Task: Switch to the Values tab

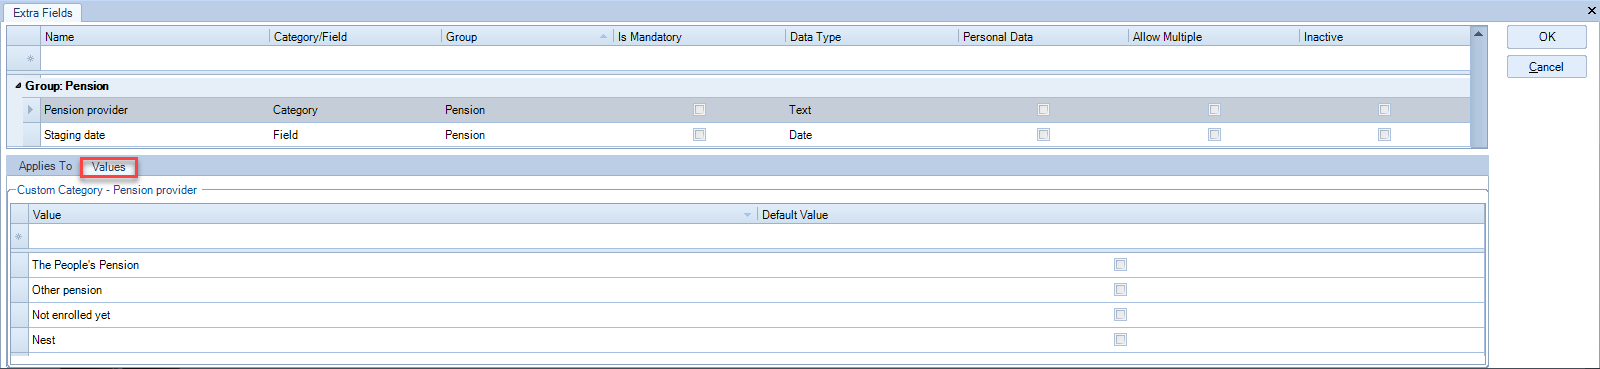Action: coord(109,167)
